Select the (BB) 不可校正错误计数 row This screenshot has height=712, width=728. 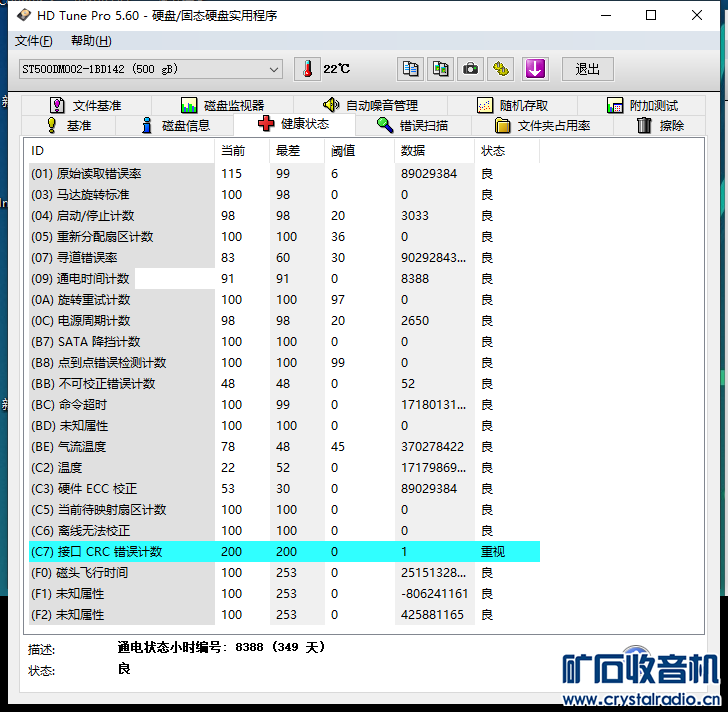pos(284,383)
